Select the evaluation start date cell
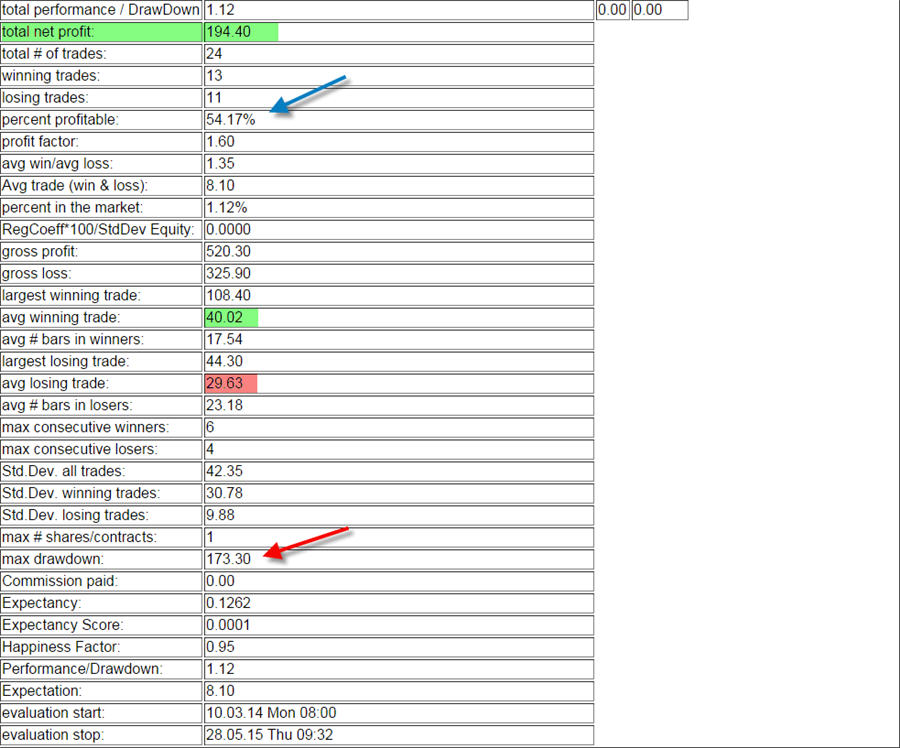Screen dimensions: 900x748 tap(270, 714)
